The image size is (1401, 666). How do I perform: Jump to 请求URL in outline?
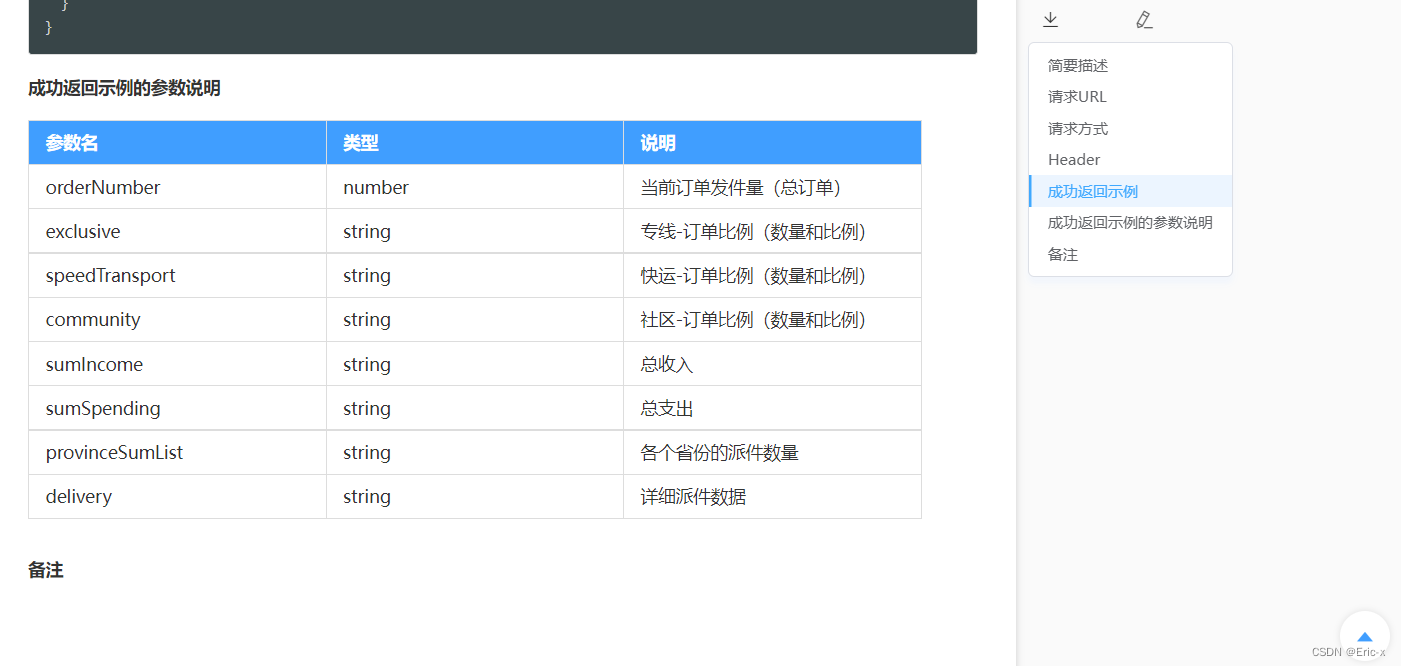pyautogui.click(x=1077, y=97)
